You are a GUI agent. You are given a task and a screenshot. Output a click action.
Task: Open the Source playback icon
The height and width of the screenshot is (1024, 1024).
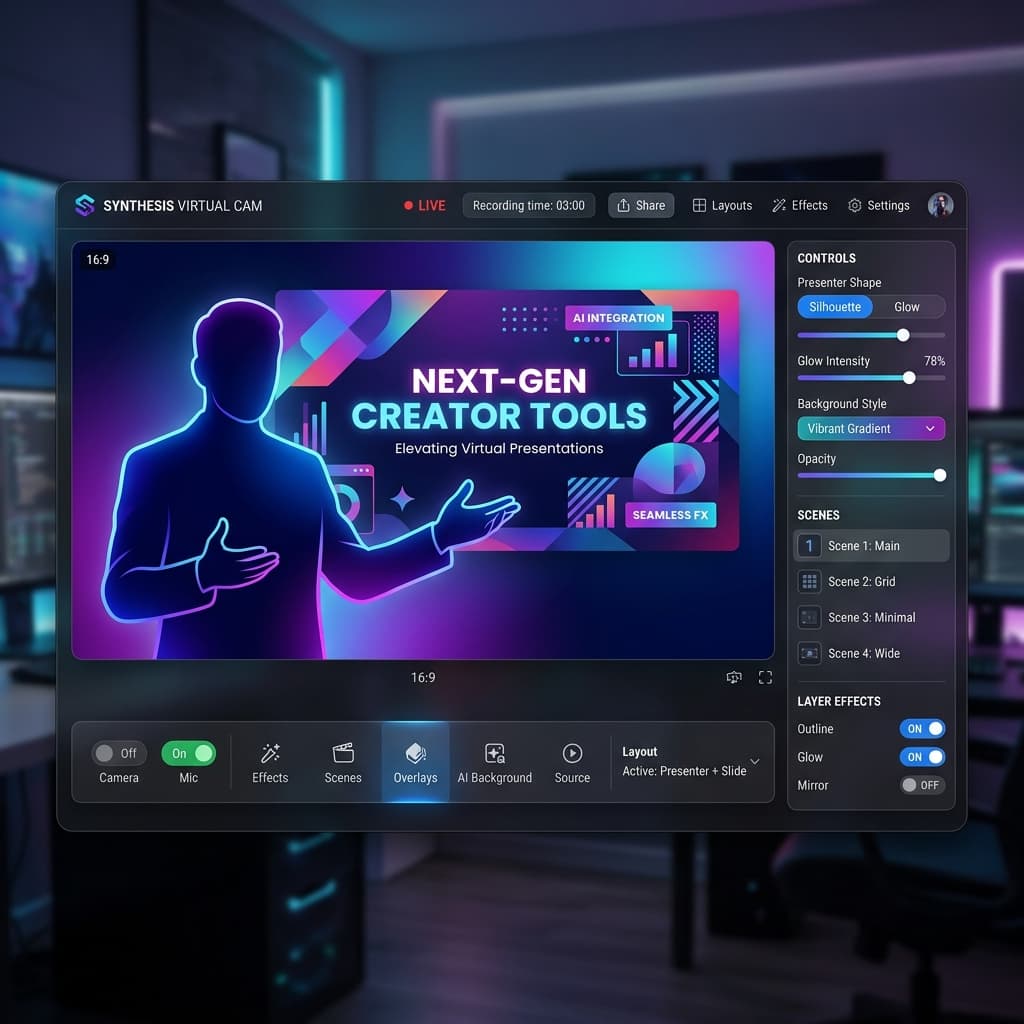pyautogui.click(x=572, y=755)
